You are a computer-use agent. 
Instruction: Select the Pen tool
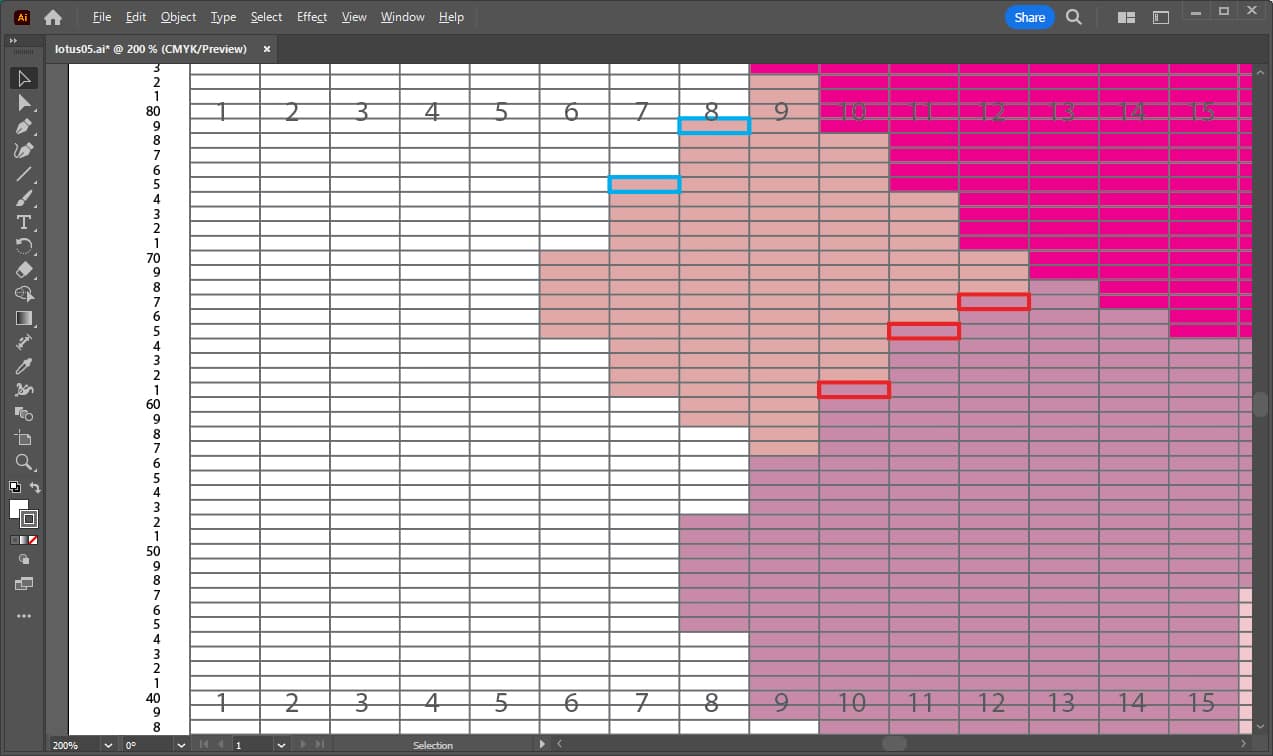(x=24, y=126)
